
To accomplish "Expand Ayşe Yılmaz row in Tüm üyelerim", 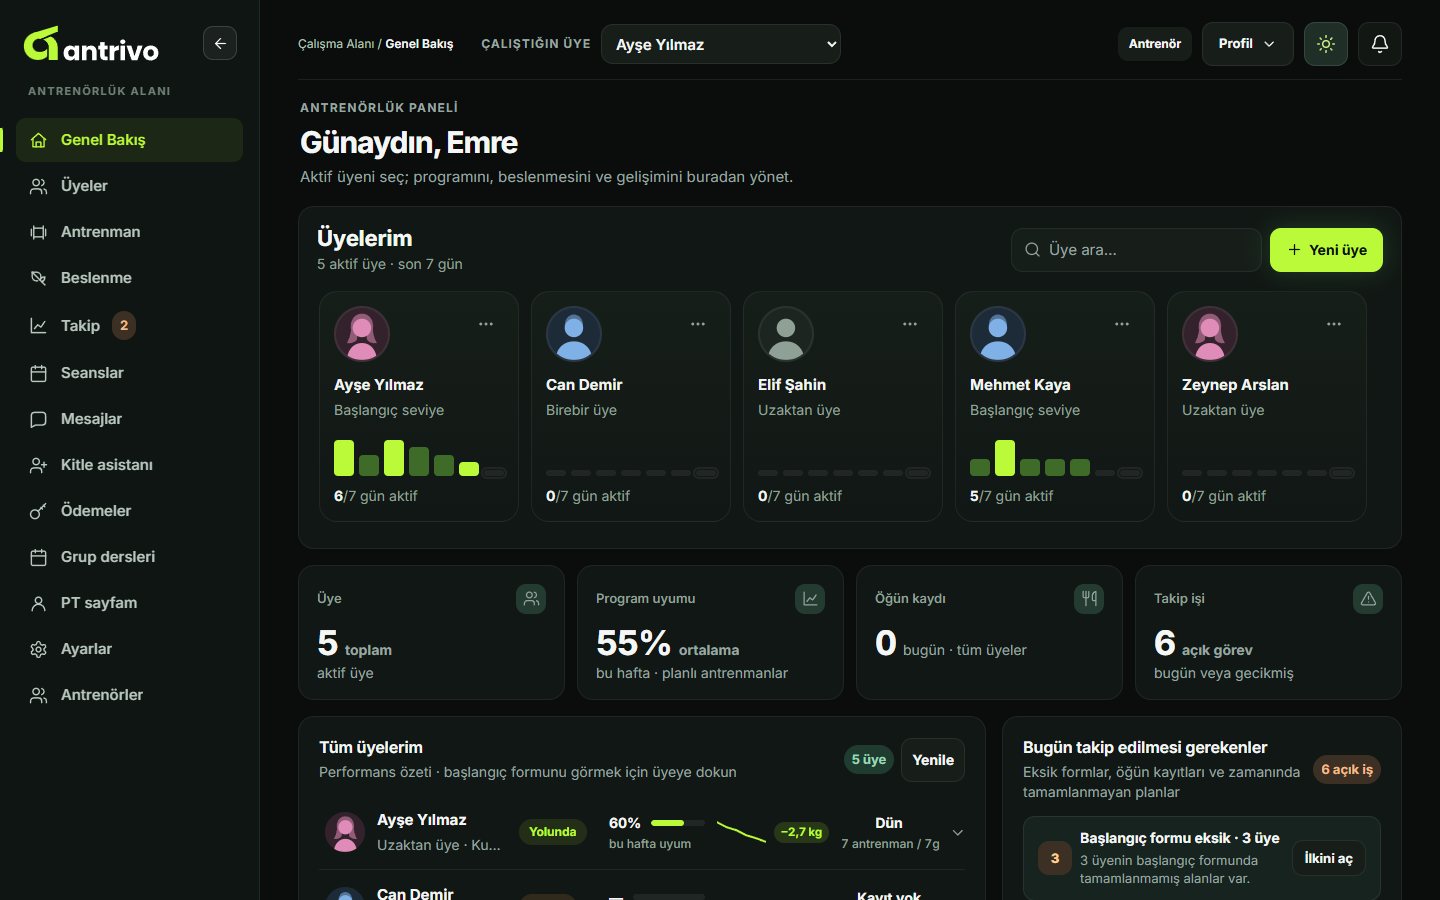I will pos(958,832).
